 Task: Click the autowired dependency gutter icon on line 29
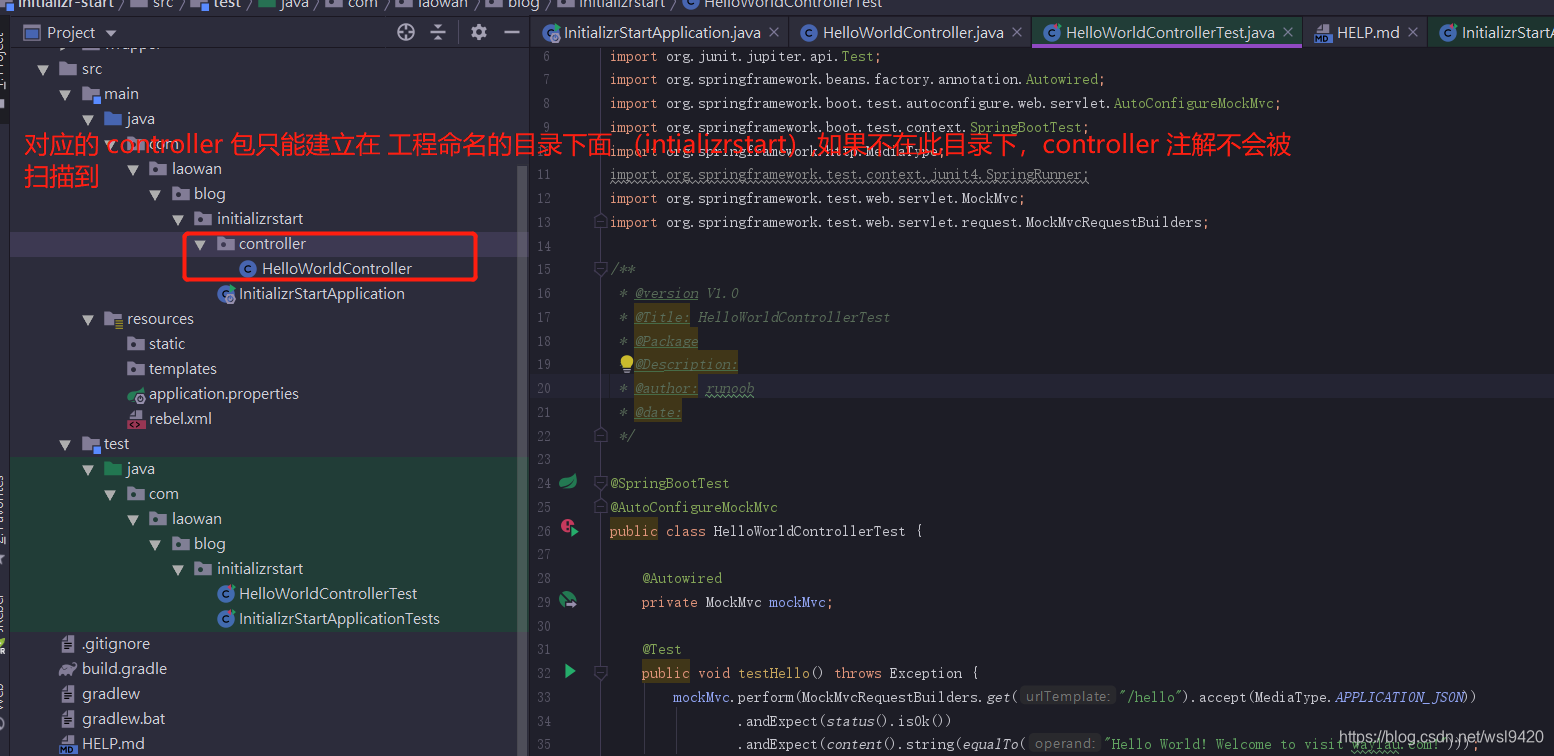(x=568, y=600)
